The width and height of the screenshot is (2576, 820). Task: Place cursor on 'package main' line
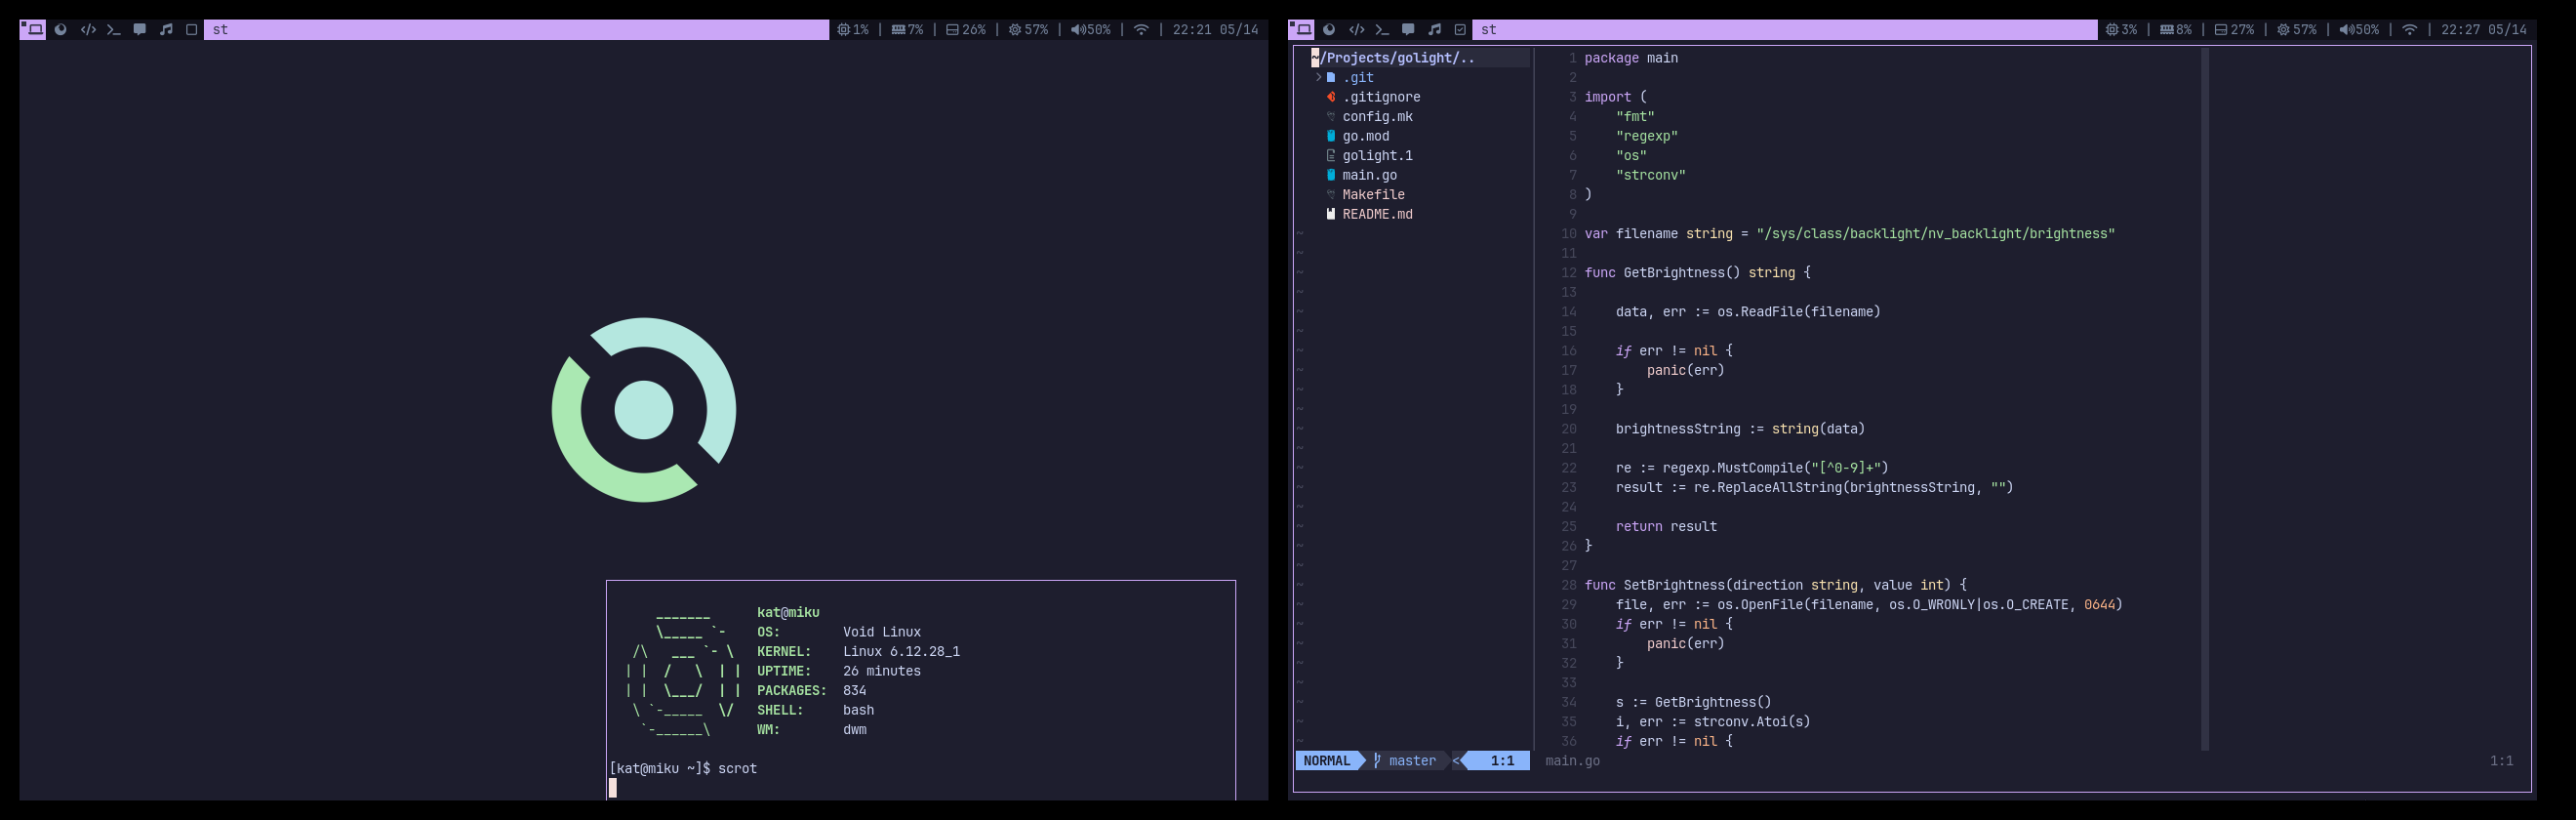click(x=1631, y=58)
